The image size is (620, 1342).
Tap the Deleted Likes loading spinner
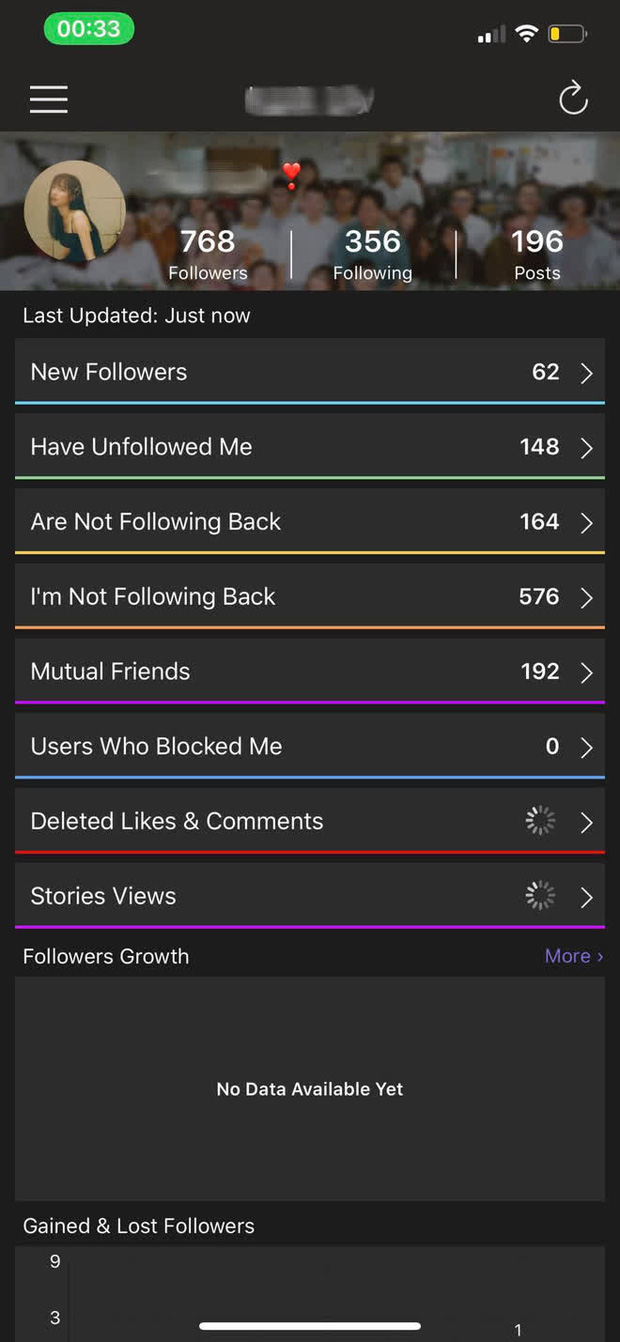[x=540, y=821]
